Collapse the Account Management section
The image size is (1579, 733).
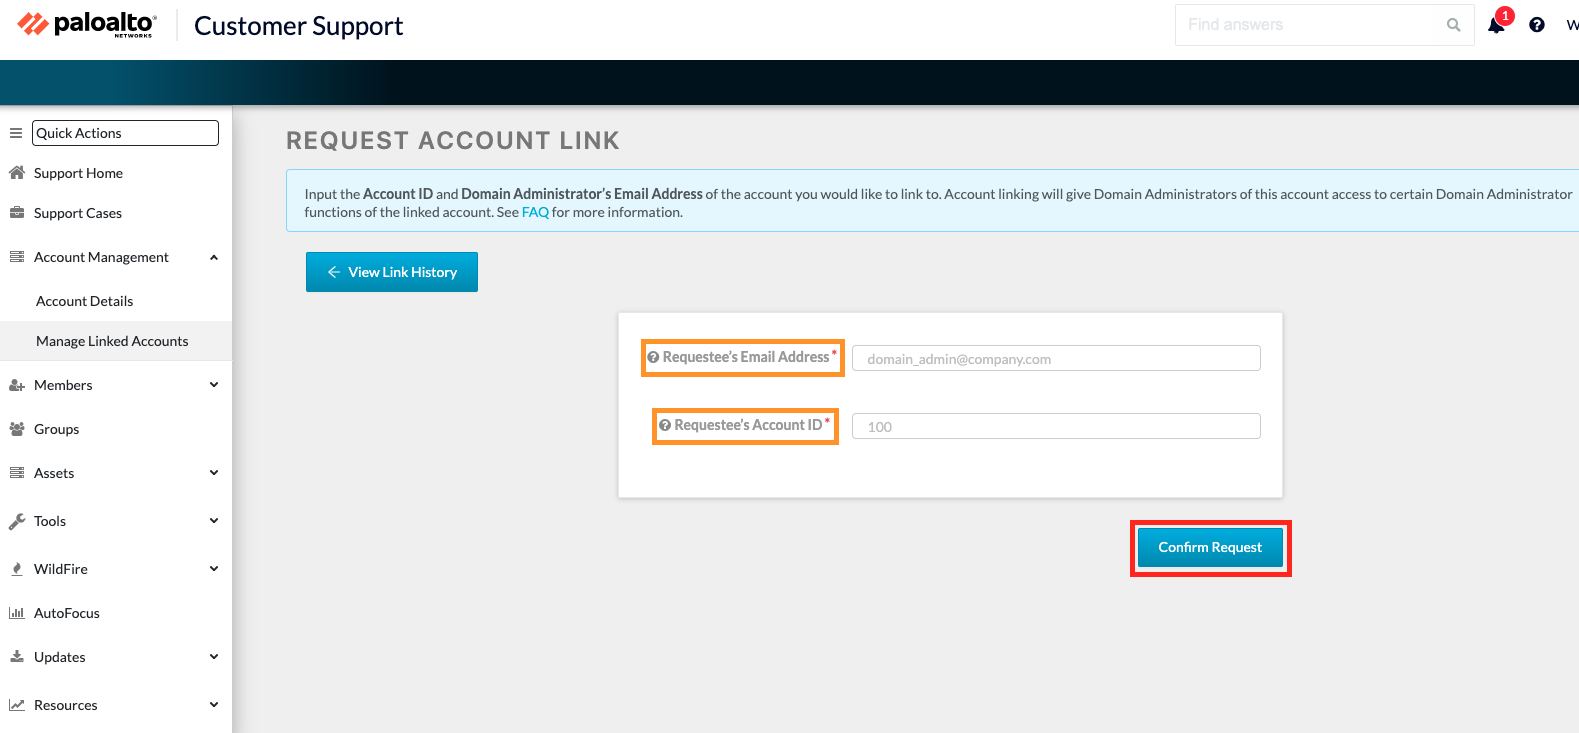[x=214, y=257]
